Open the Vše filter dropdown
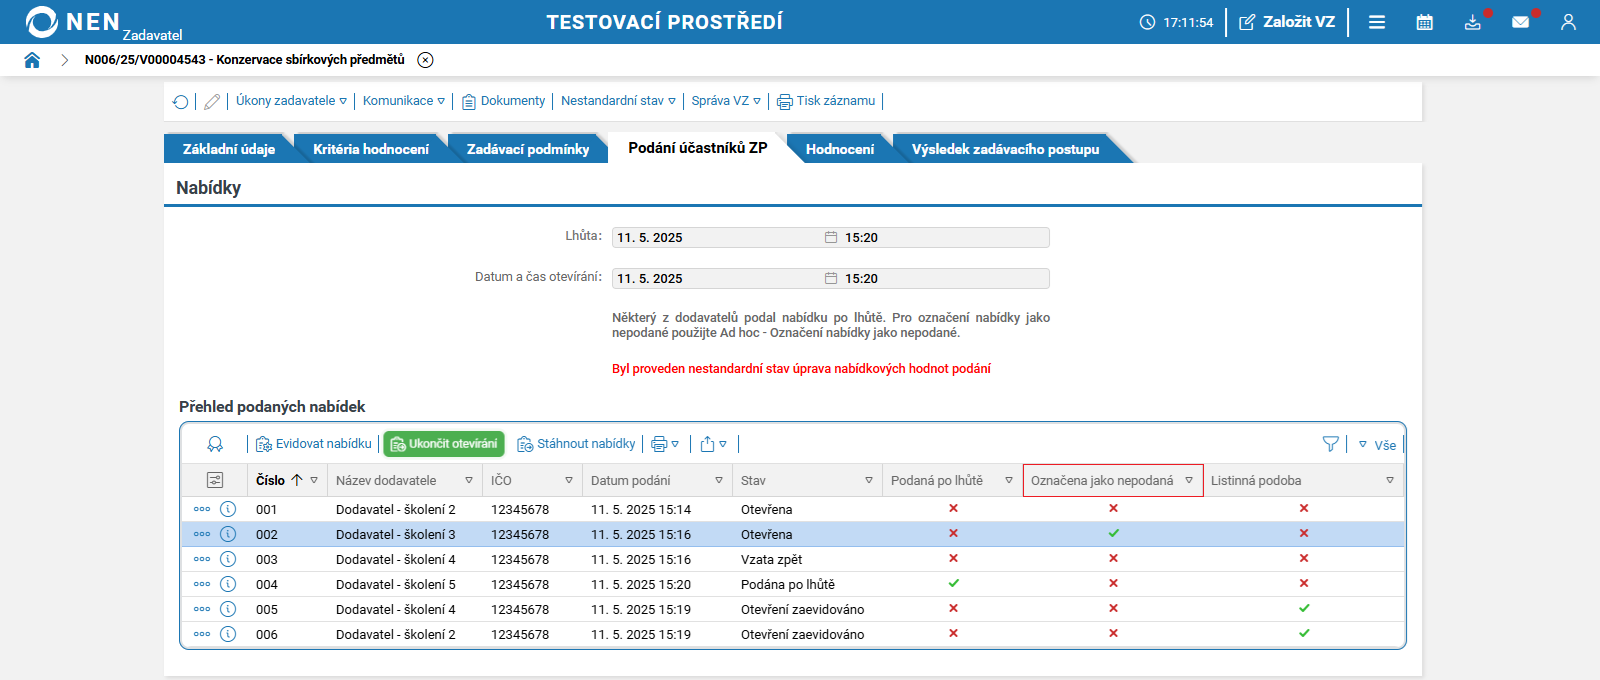Image resolution: width=1600 pixels, height=680 pixels. [1377, 445]
